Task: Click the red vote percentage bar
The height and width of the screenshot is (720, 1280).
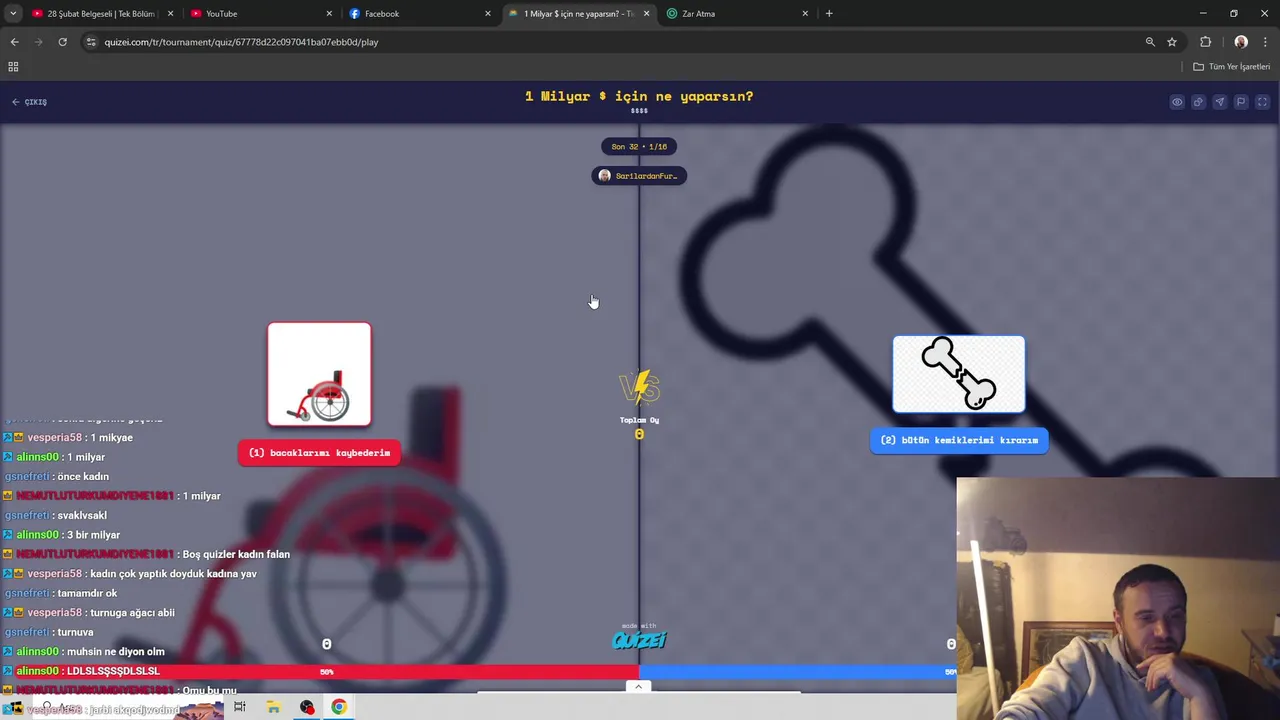Action: pyautogui.click(x=320, y=672)
